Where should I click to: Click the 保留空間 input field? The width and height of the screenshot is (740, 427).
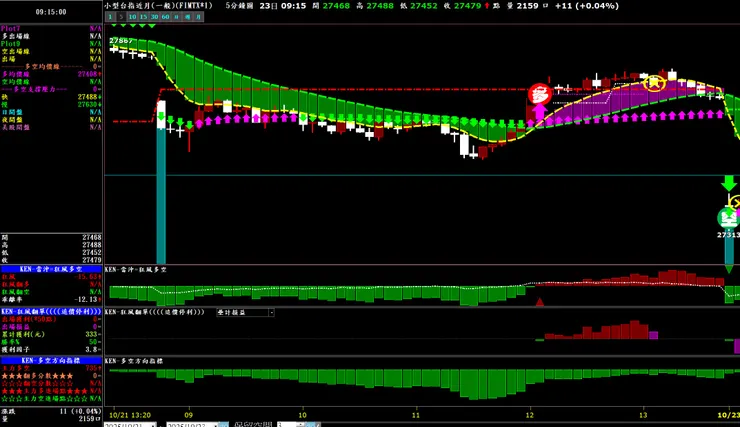click(288, 425)
